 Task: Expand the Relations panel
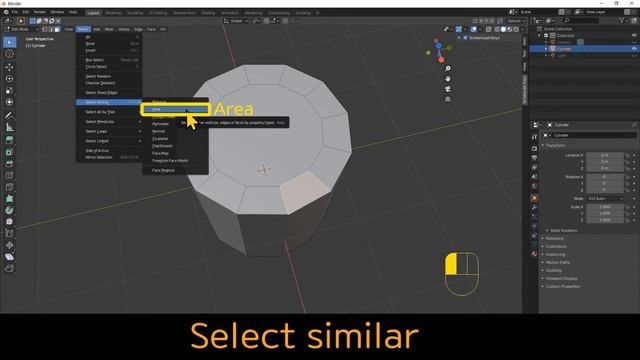(554, 238)
